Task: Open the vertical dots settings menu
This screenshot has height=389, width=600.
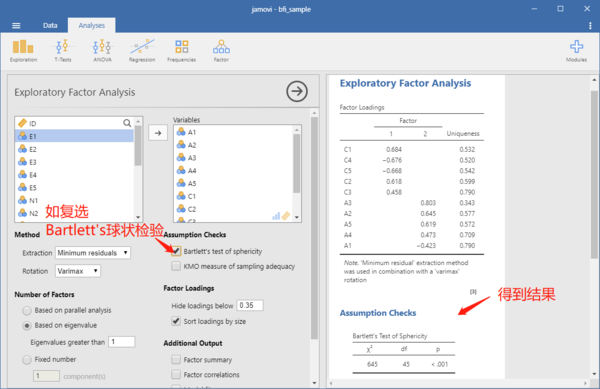Action: point(590,26)
